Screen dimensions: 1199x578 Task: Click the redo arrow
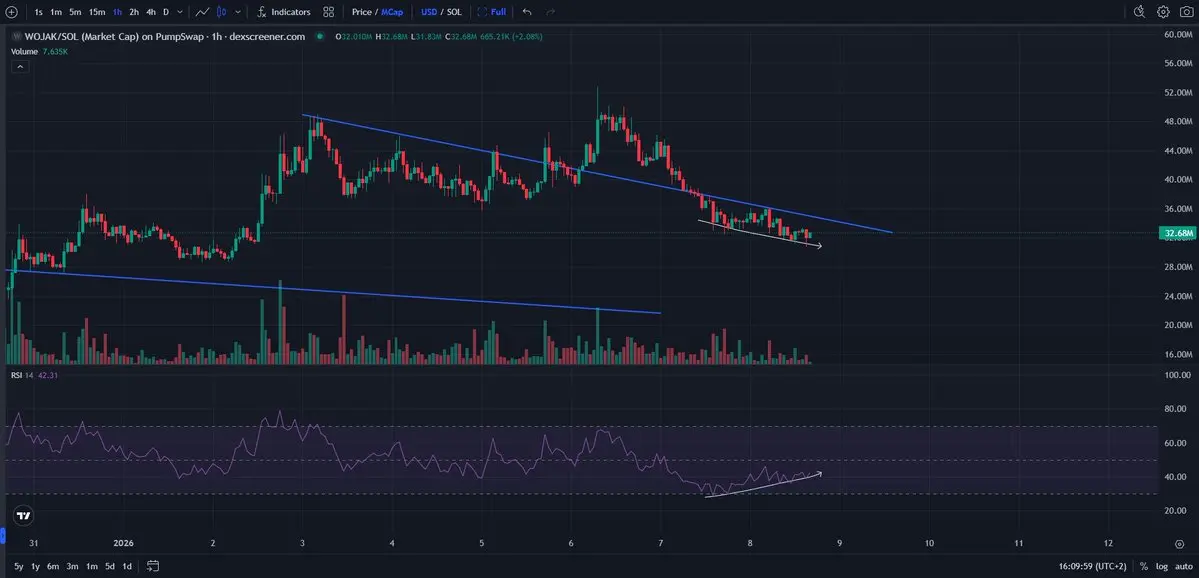pos(551,12)
